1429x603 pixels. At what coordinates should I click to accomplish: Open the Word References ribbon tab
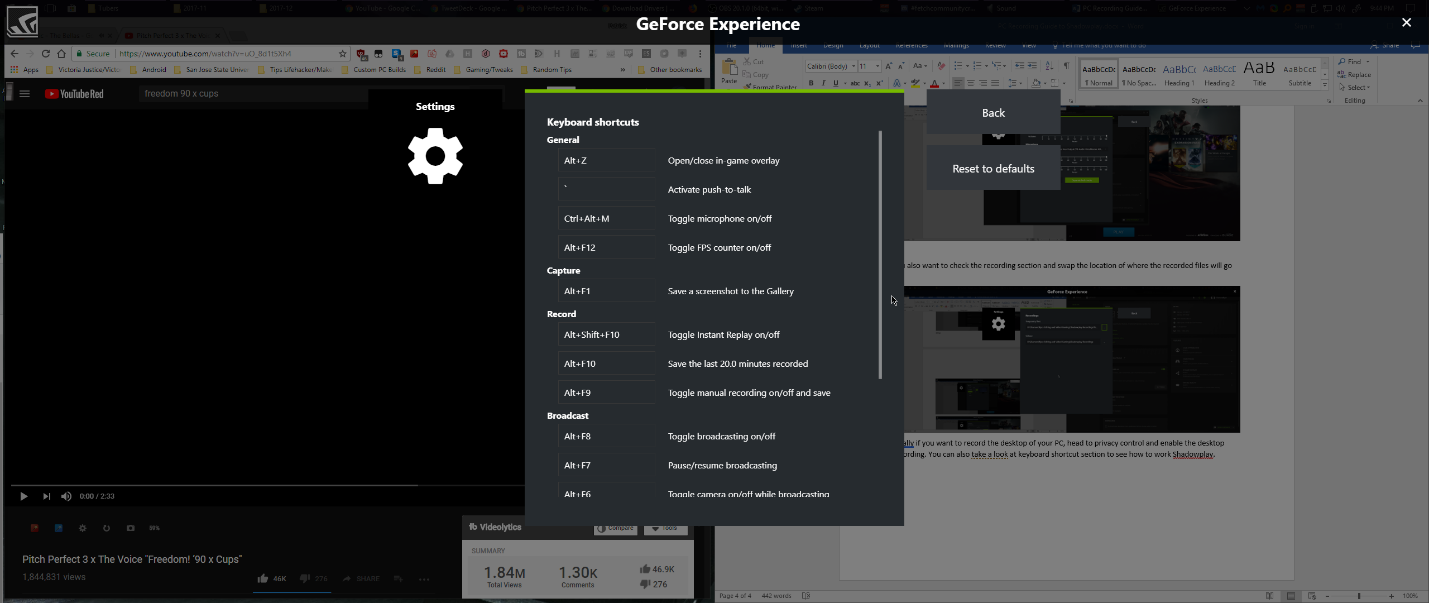(x=912, y=45)
